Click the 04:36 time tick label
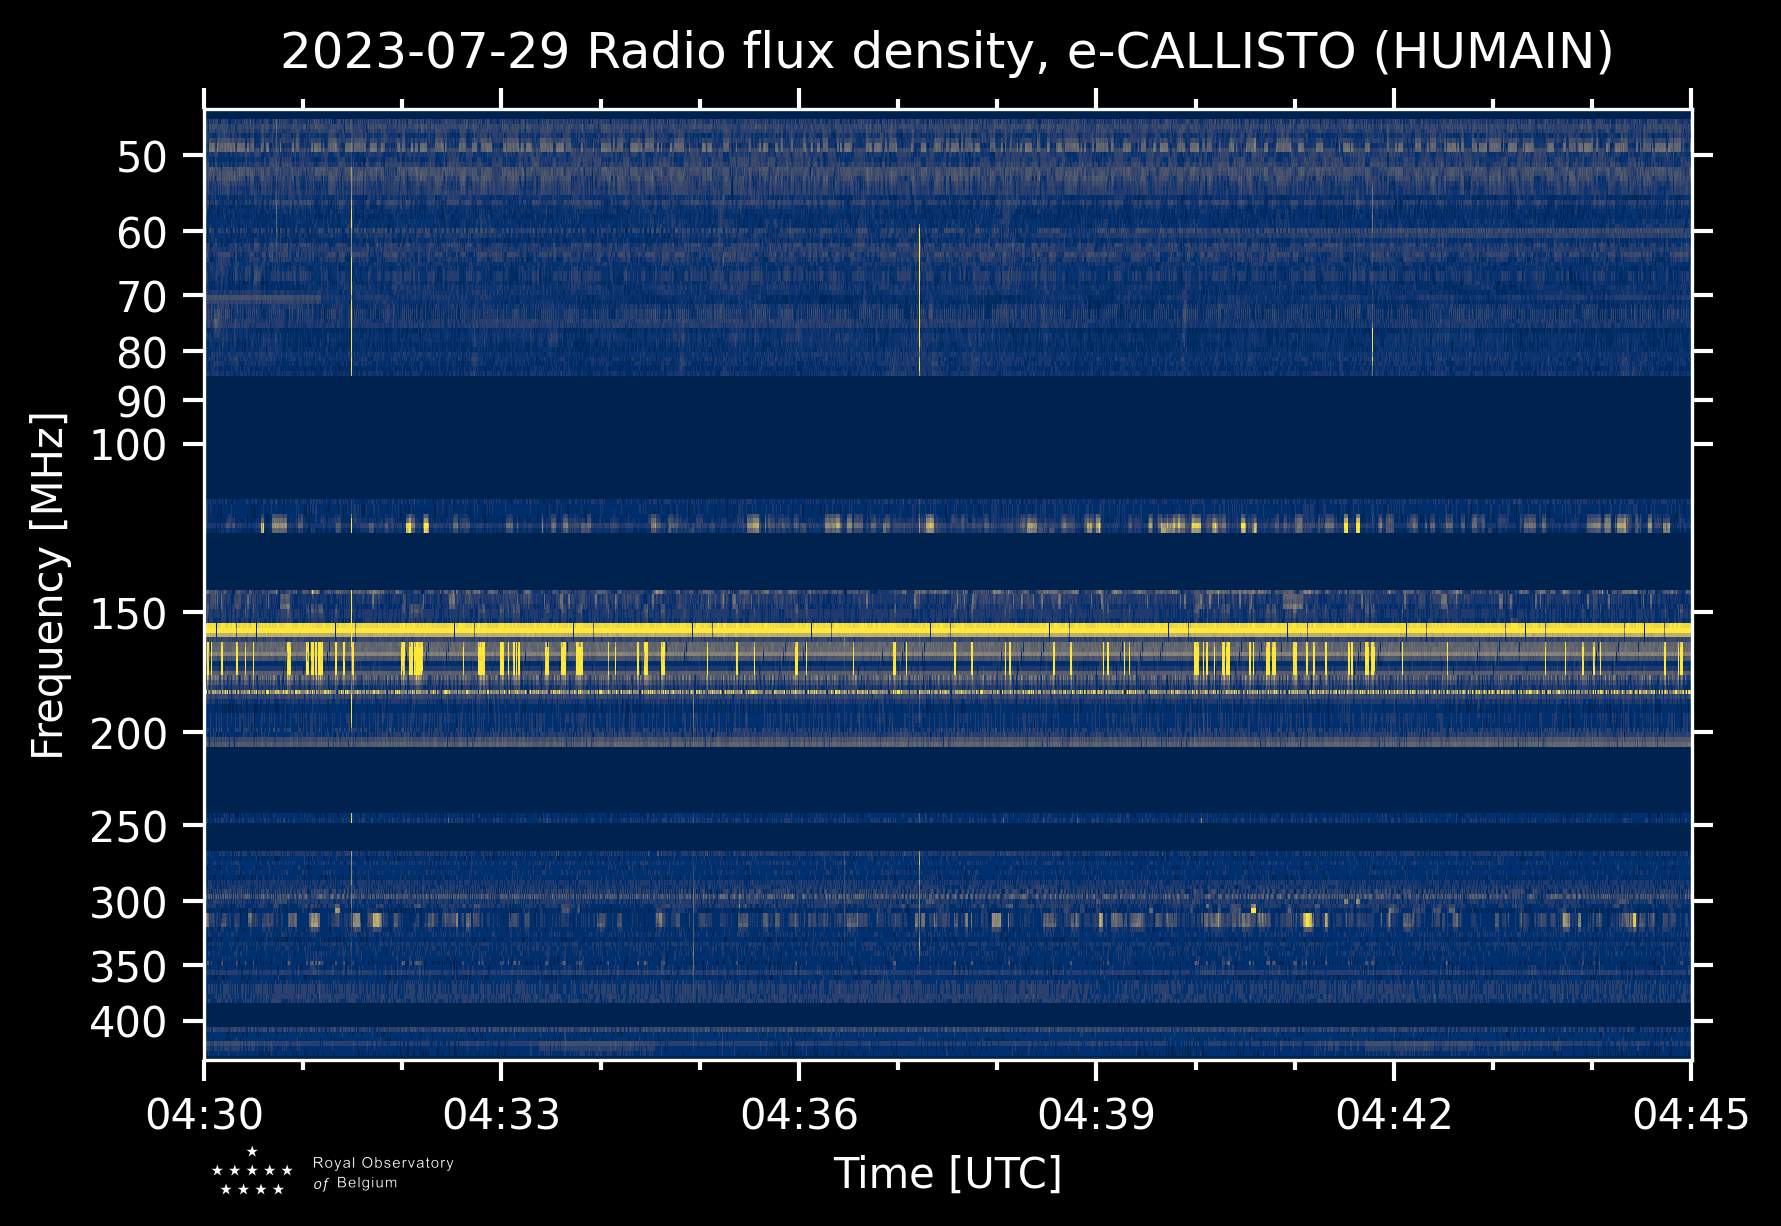This screenshot has width=1781, height=1226. (799, 1114)
